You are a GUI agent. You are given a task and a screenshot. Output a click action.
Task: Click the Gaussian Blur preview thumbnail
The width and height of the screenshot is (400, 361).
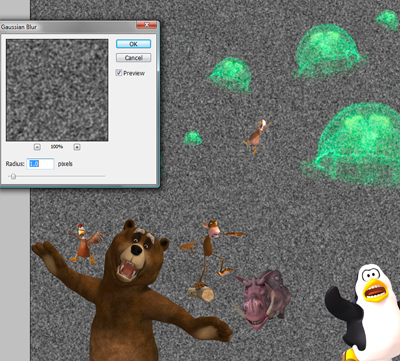pyautogui.click(x=57, y=90)
